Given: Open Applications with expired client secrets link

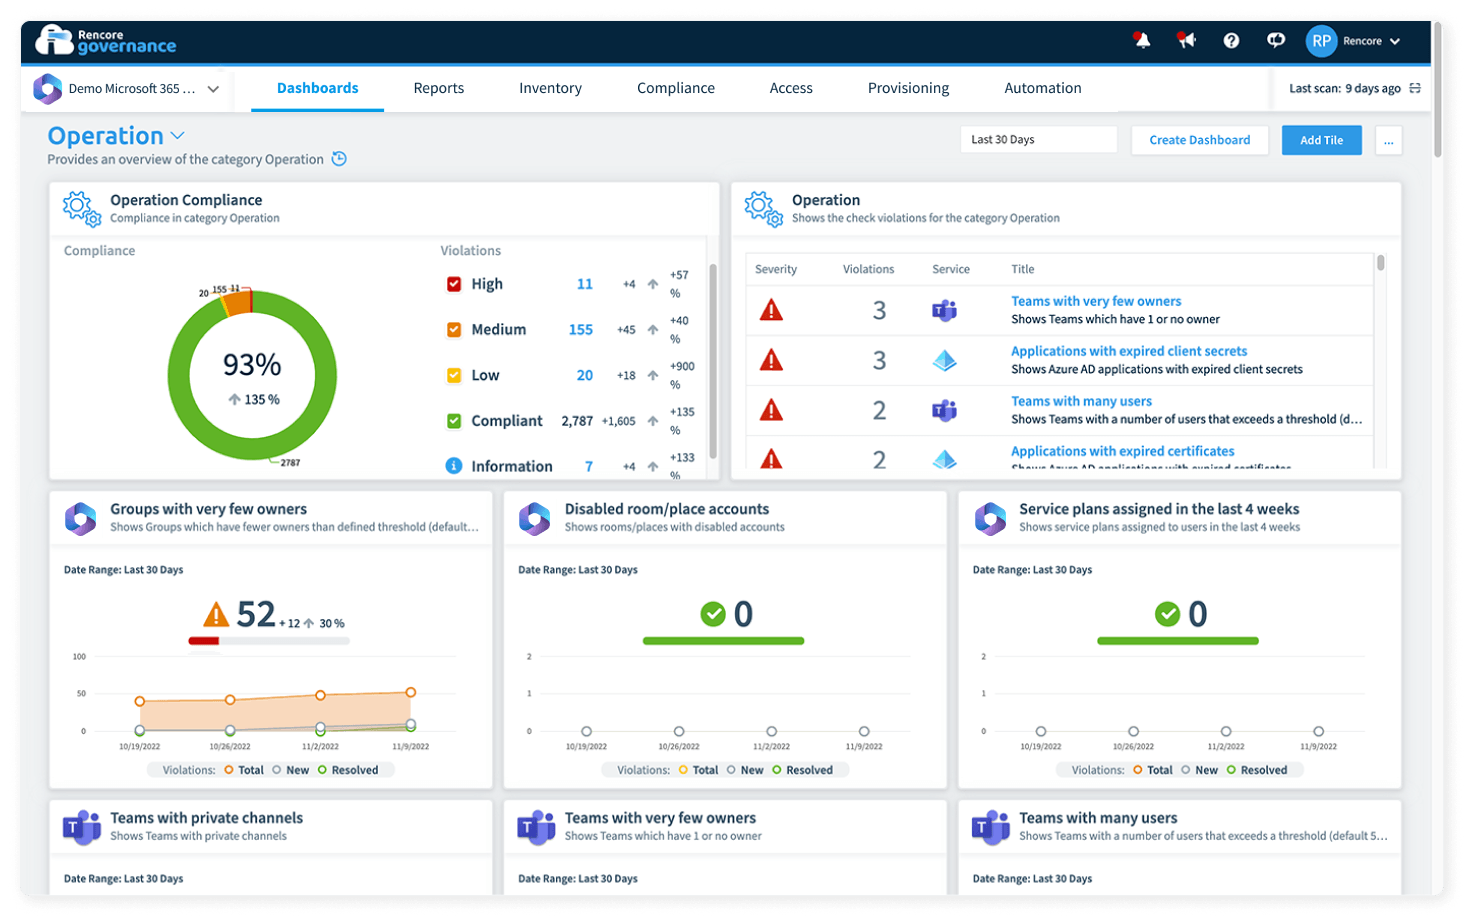Looking at the screenshot, I should 1128,351.
